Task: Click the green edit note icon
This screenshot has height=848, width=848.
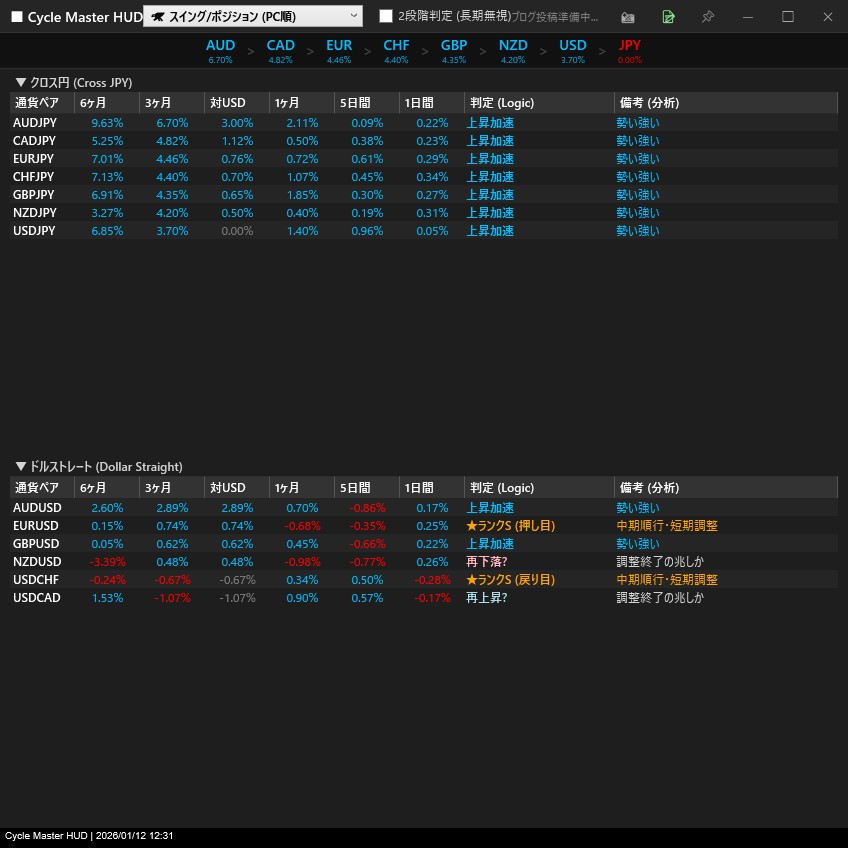Action: pyautogui.click(x=668, y=17)
